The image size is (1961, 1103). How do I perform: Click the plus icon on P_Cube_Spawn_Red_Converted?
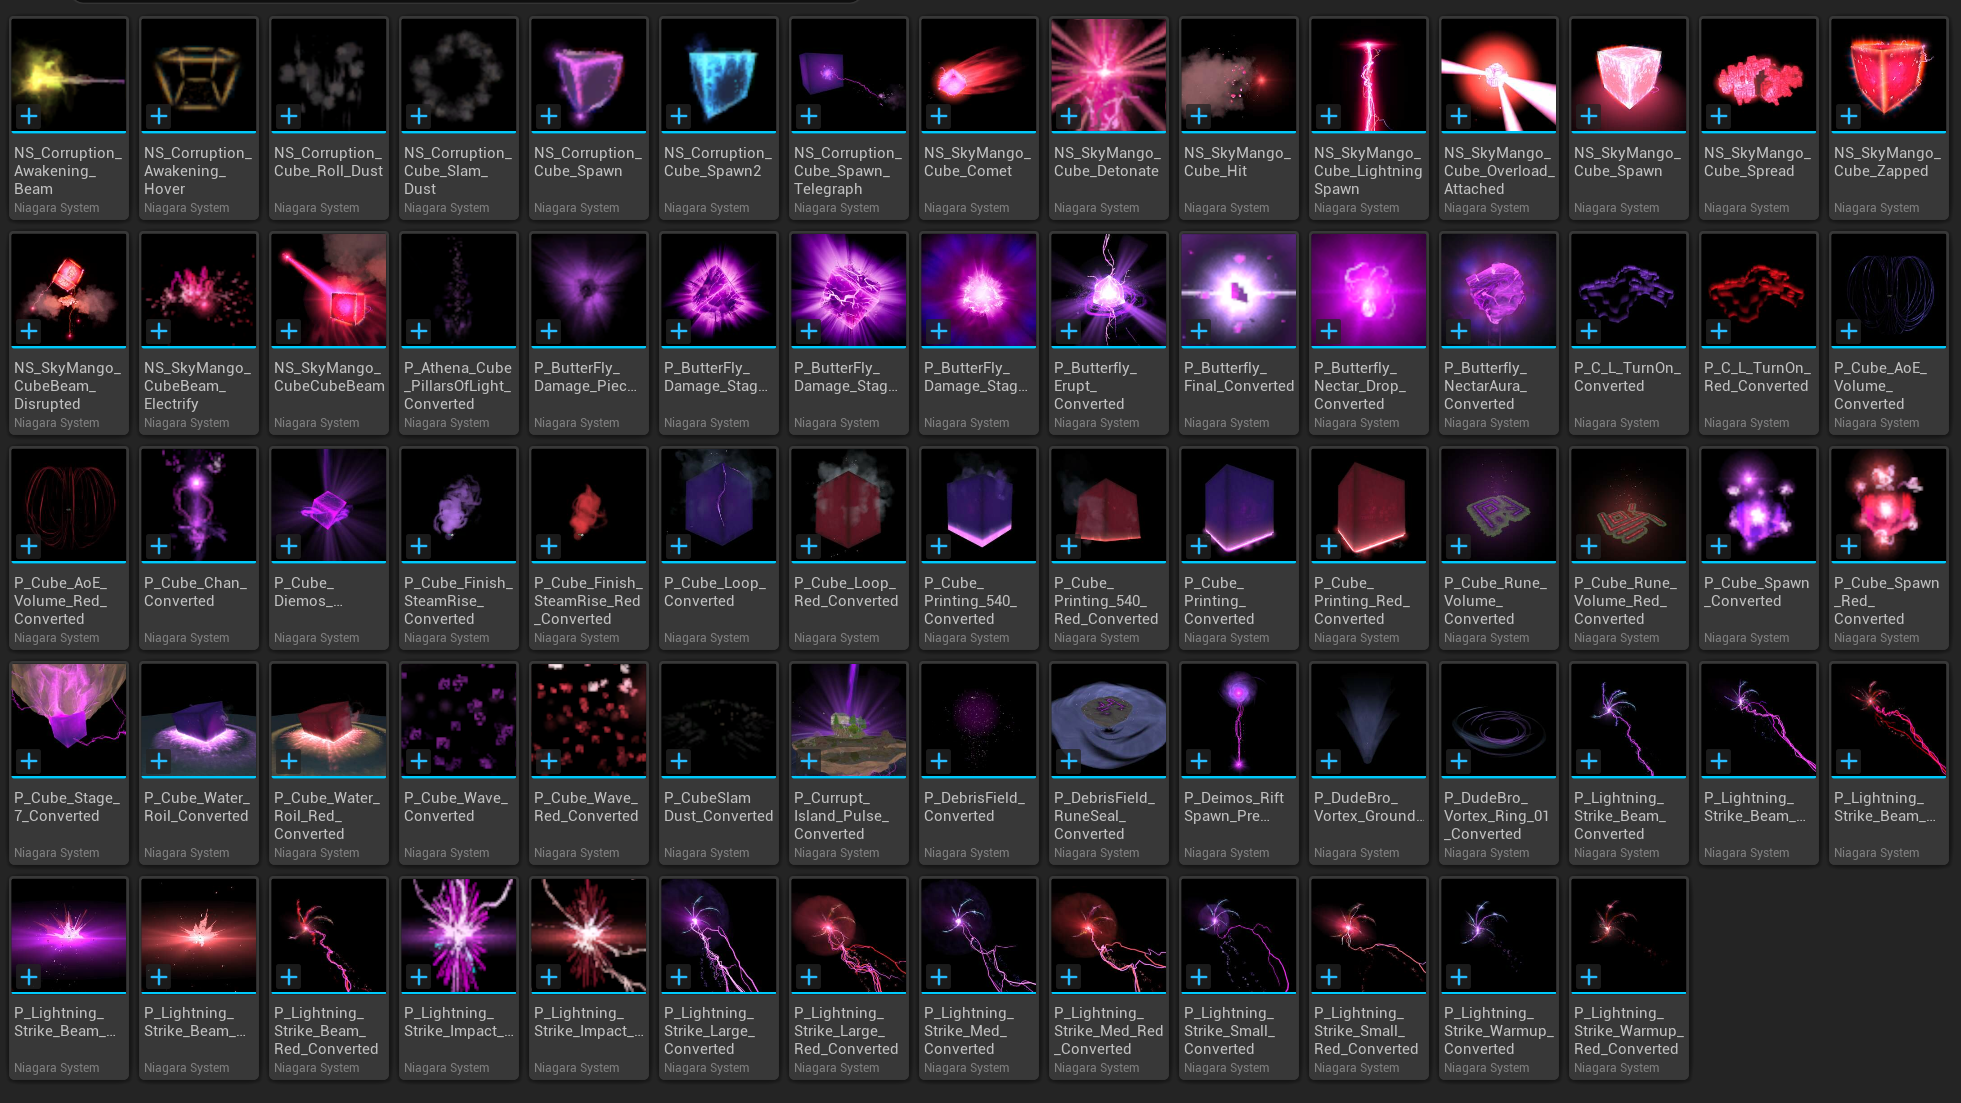click(x=1849, y=546)
